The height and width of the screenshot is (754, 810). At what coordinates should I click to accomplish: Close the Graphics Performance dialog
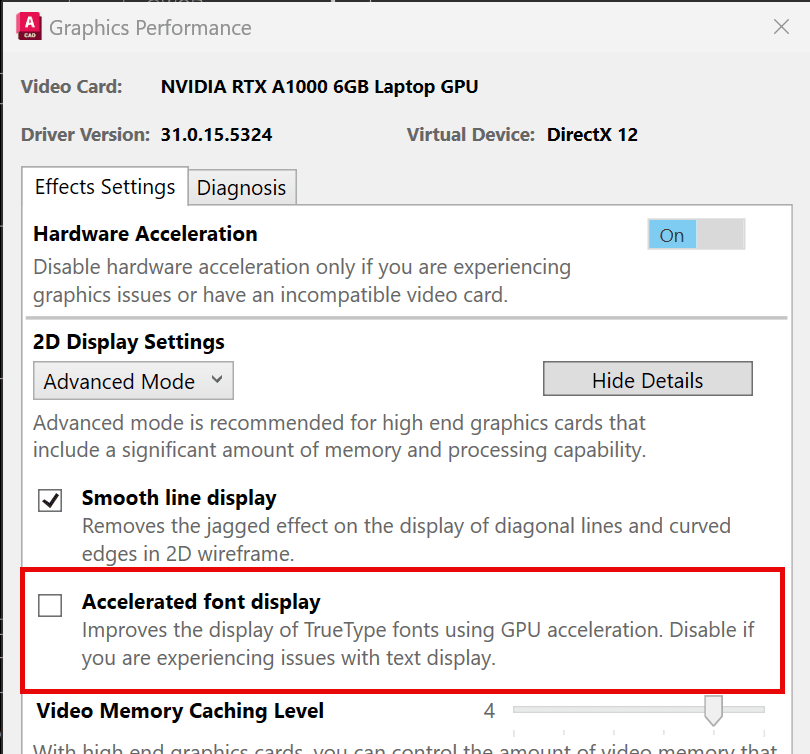[x=781, y=26]
